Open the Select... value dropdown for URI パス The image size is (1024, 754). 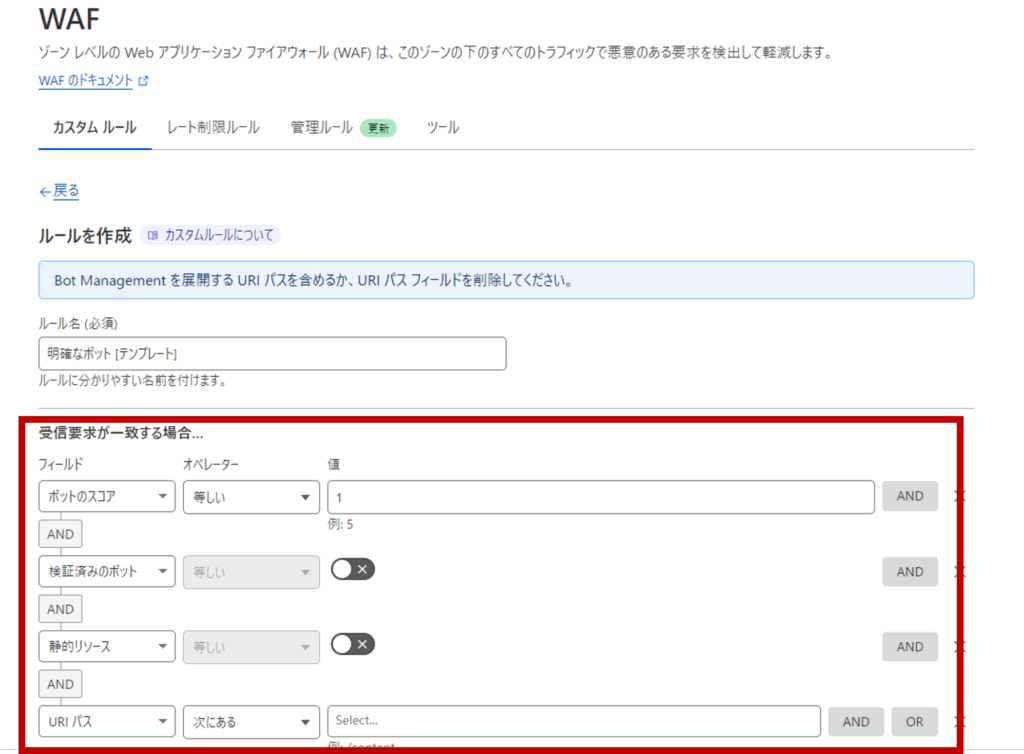(x=574, y=721)
